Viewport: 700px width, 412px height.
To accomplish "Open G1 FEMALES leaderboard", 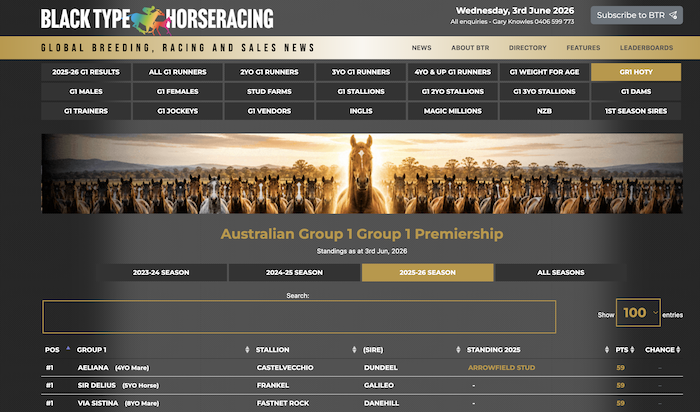I will tap(178, 92).
